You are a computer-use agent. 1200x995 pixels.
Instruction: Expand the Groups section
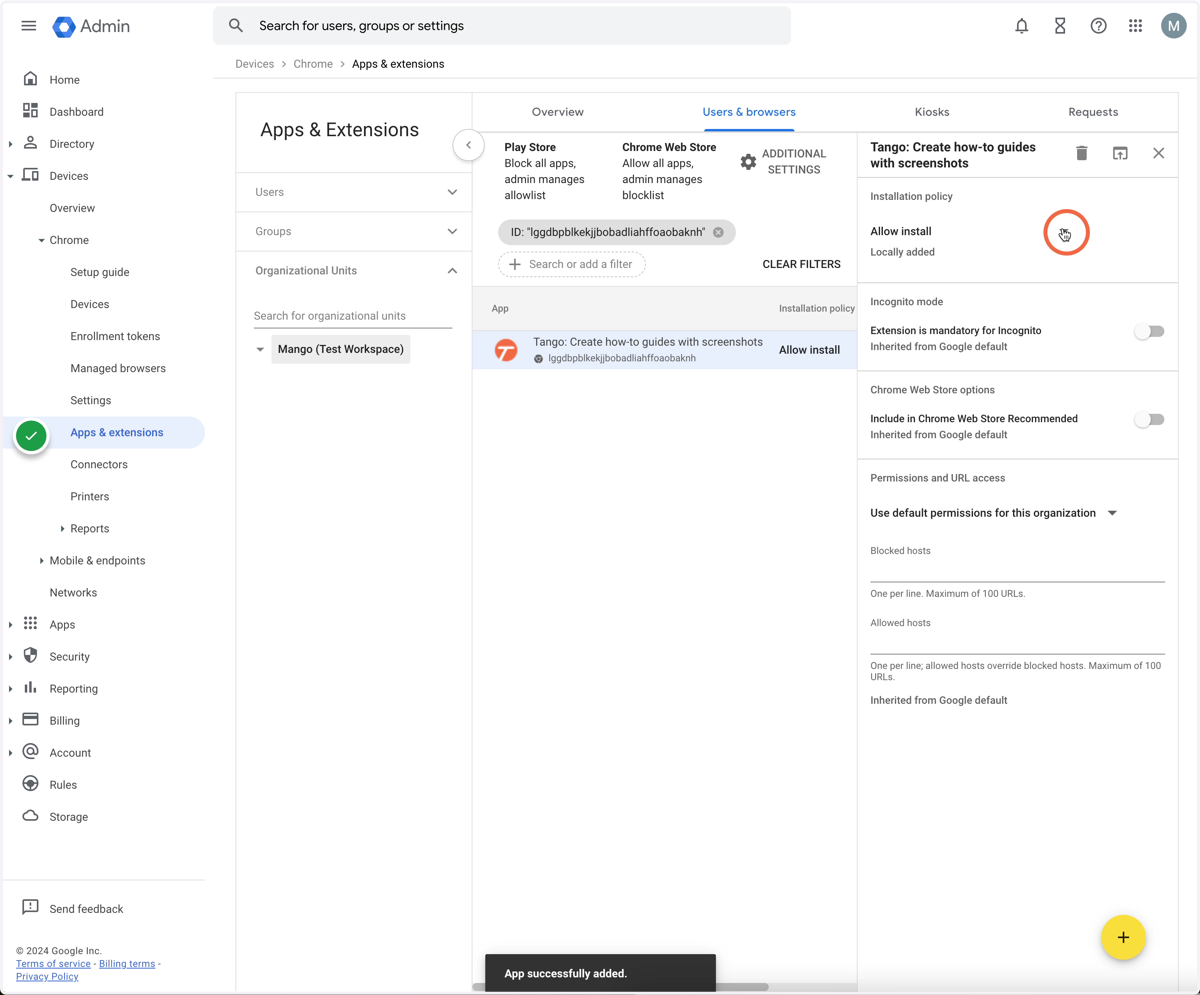(354, 231)
